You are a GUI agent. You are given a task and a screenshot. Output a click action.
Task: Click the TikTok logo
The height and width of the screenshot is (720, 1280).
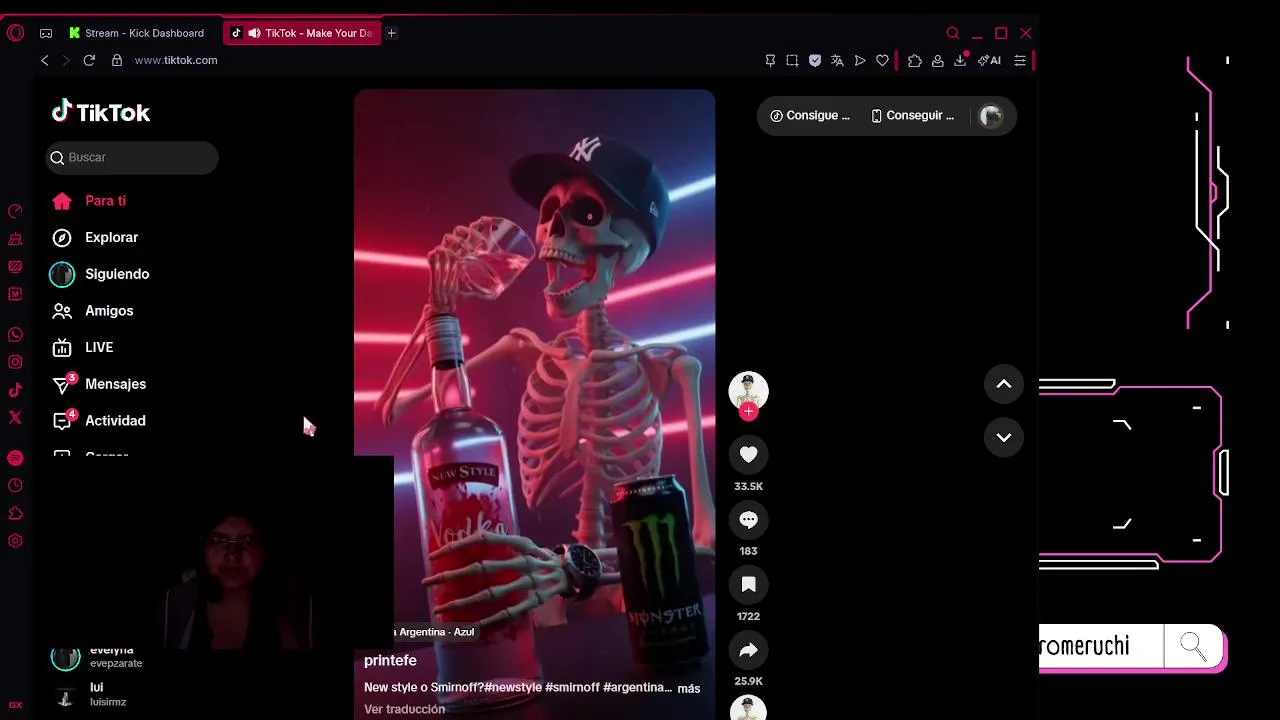coord(101,112)
